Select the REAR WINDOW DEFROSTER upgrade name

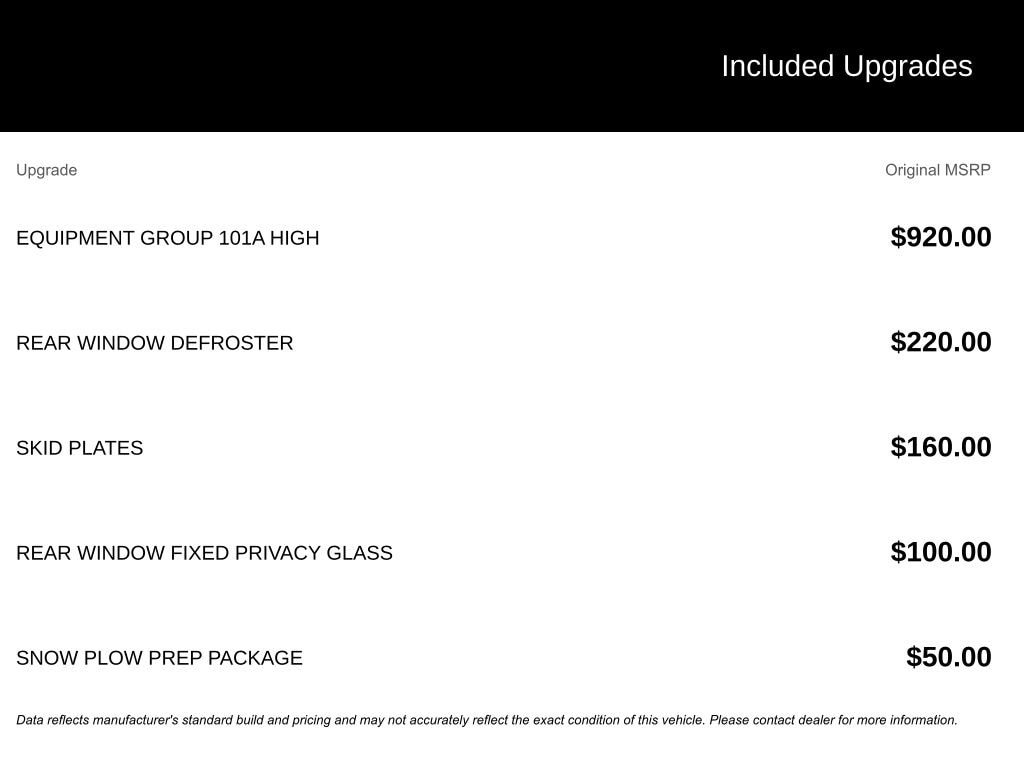pyautogui.click(x=154, y=343)
